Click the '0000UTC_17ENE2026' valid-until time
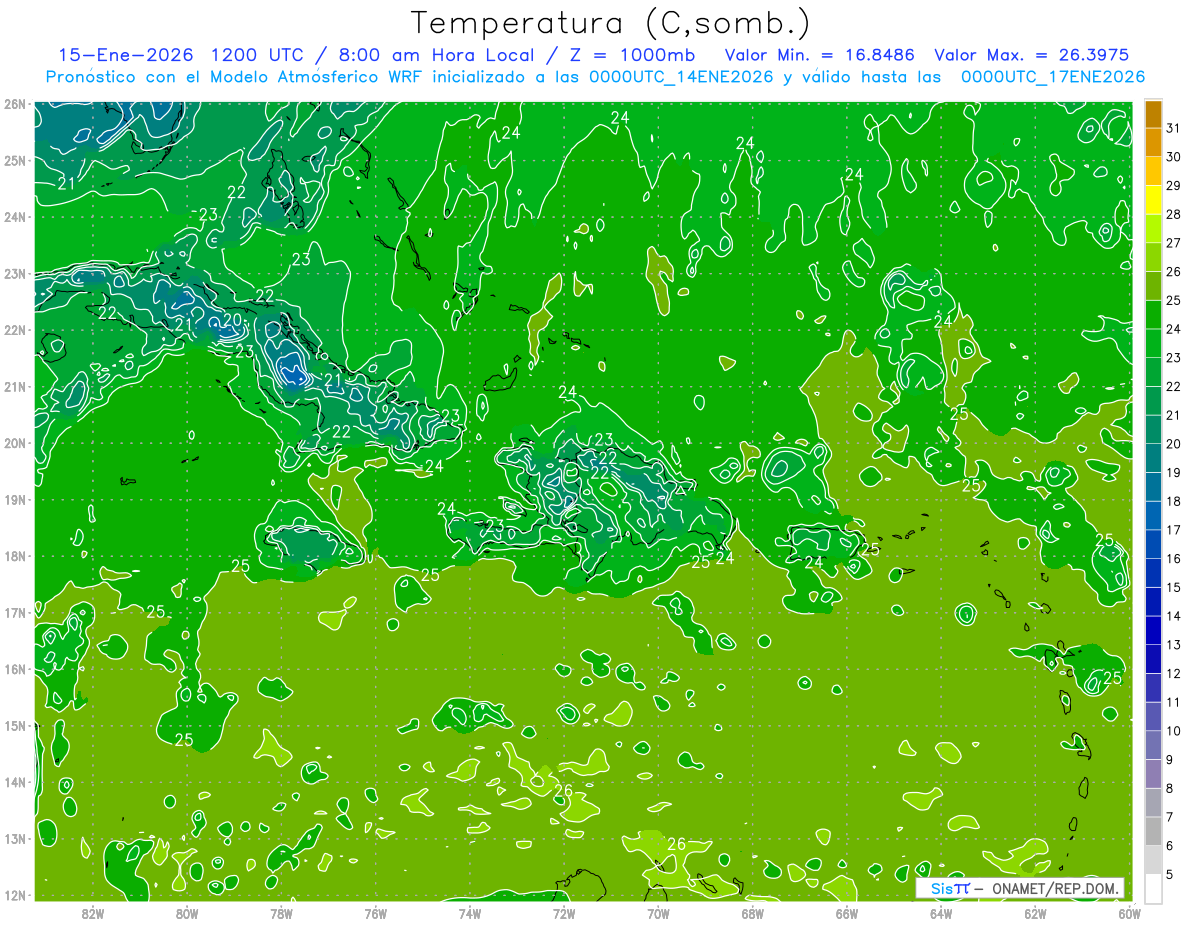 tap(1052, 77)
